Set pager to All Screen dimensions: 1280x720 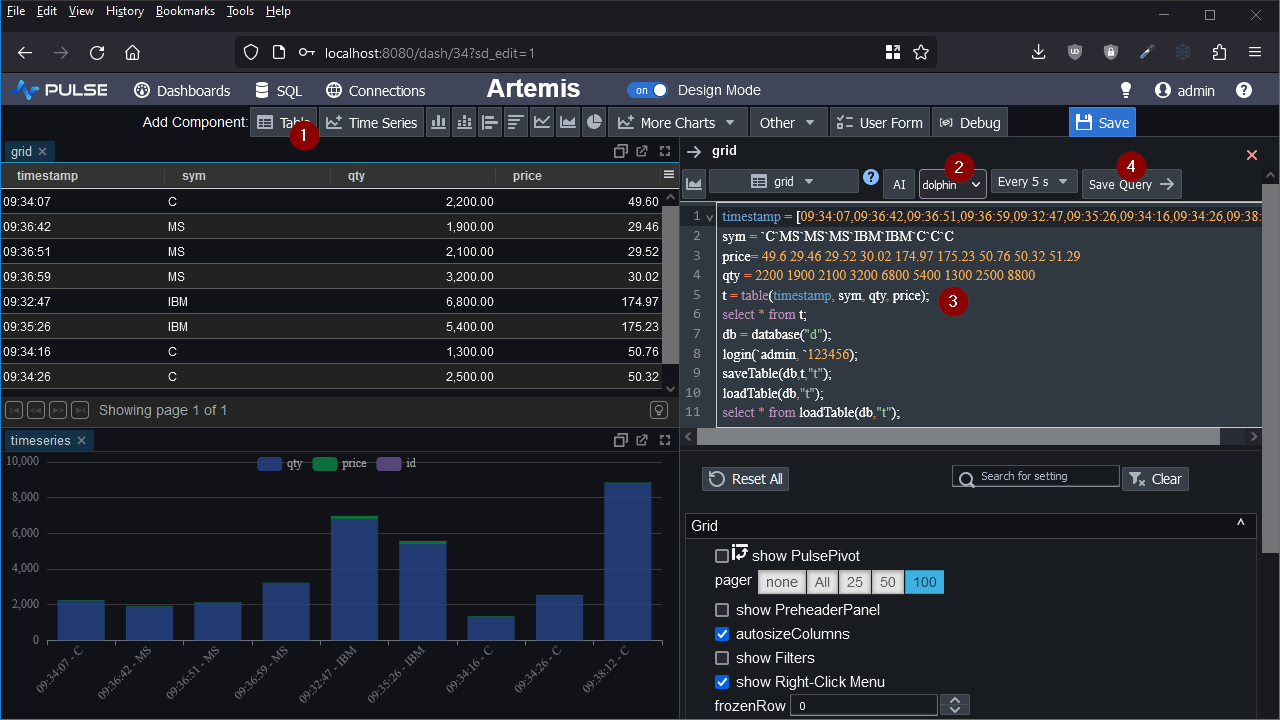click(823, 582)
